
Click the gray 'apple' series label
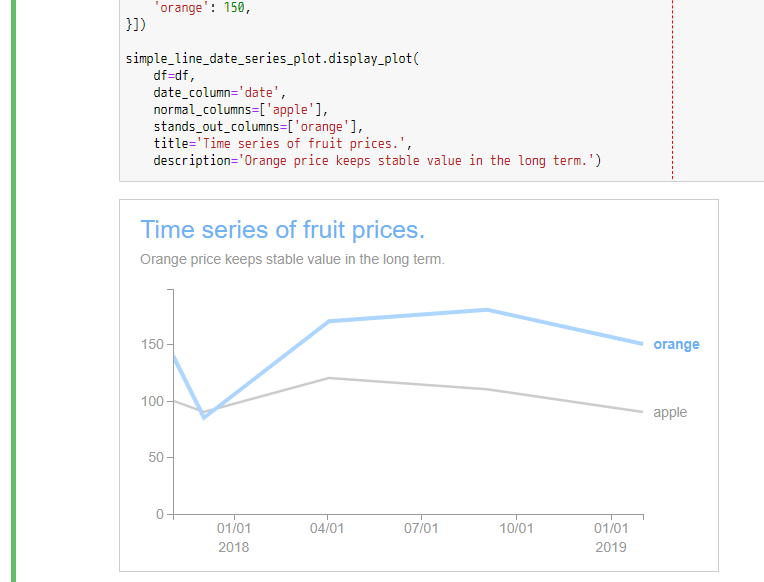pos(670,412)
